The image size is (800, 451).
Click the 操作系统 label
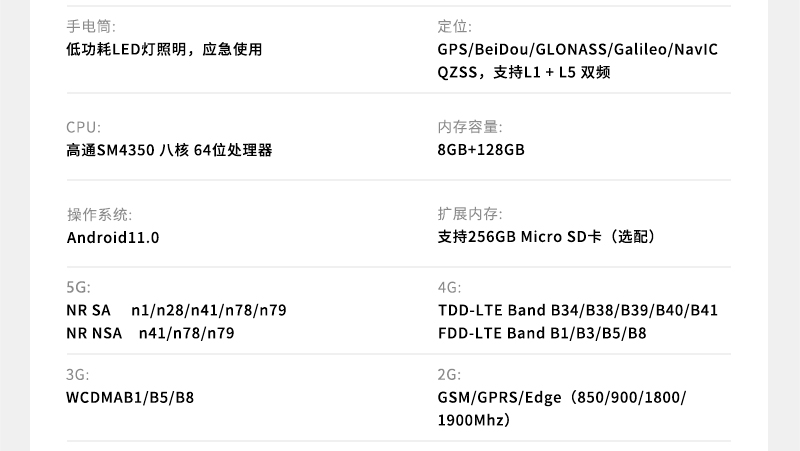99,214
